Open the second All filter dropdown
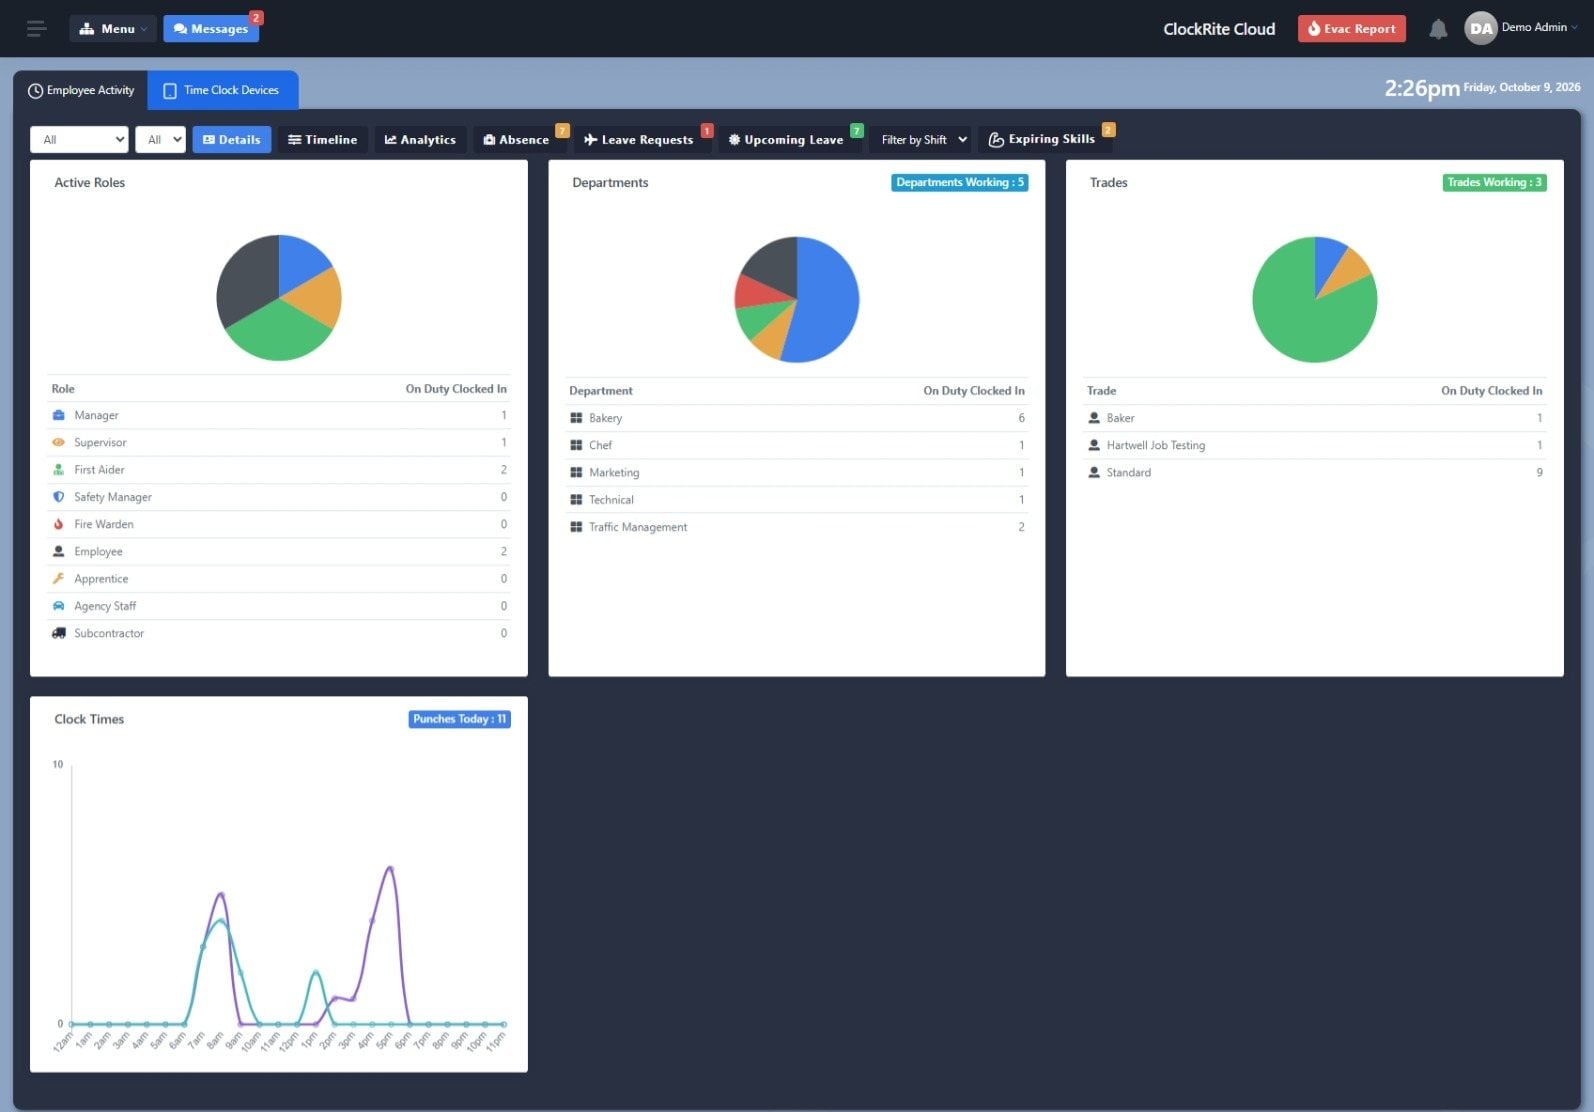Viewport: 1594px width, 1112px height. click(161, 140)
